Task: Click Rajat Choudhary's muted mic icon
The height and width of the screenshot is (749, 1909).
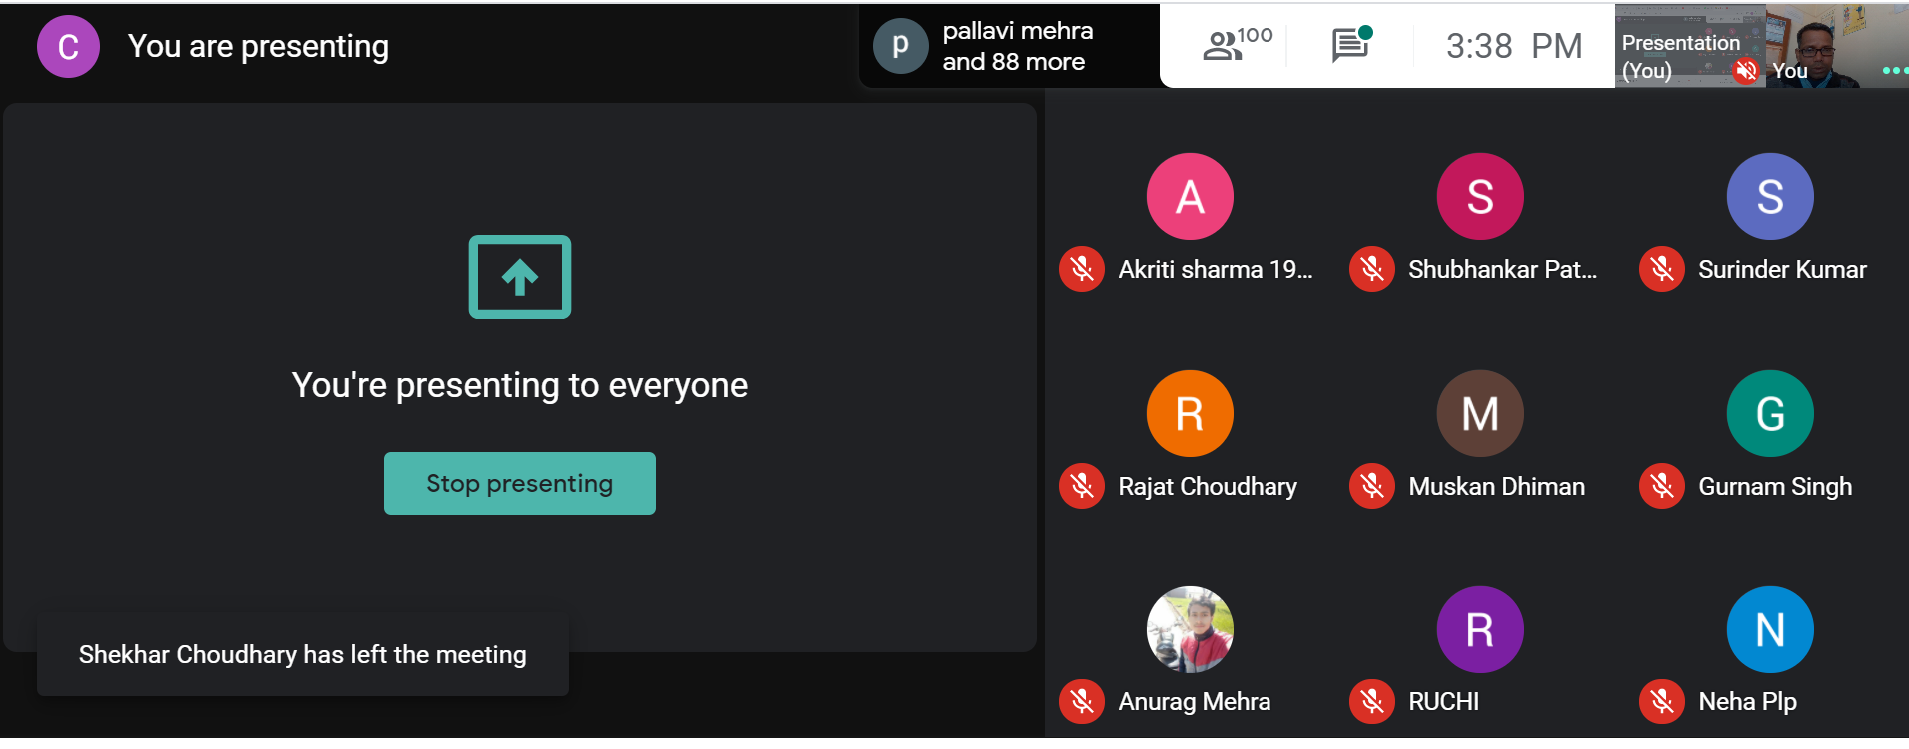Action: tap(1082, 486)
